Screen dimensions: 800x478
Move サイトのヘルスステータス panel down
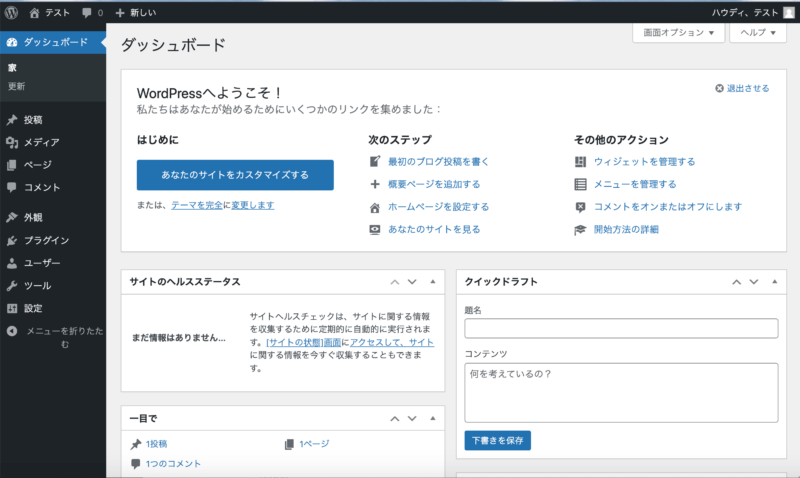pyautogui.click(x=412, y=282)
